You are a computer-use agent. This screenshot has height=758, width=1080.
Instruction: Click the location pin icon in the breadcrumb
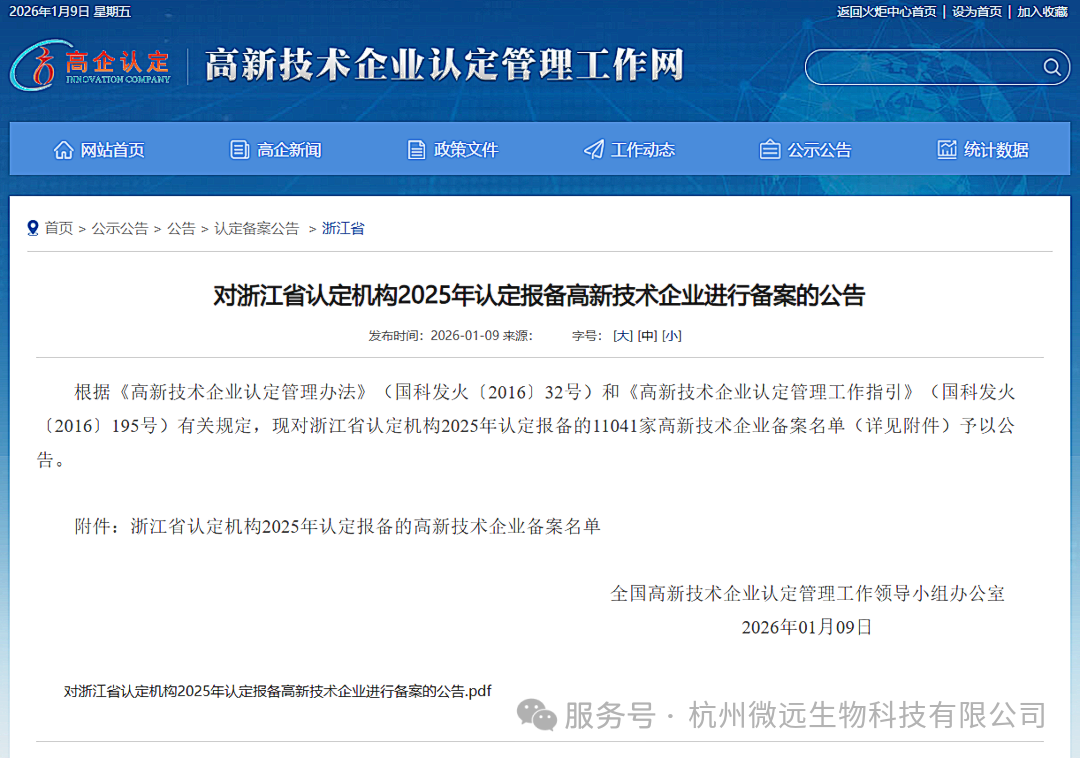[x=31, y=228]
